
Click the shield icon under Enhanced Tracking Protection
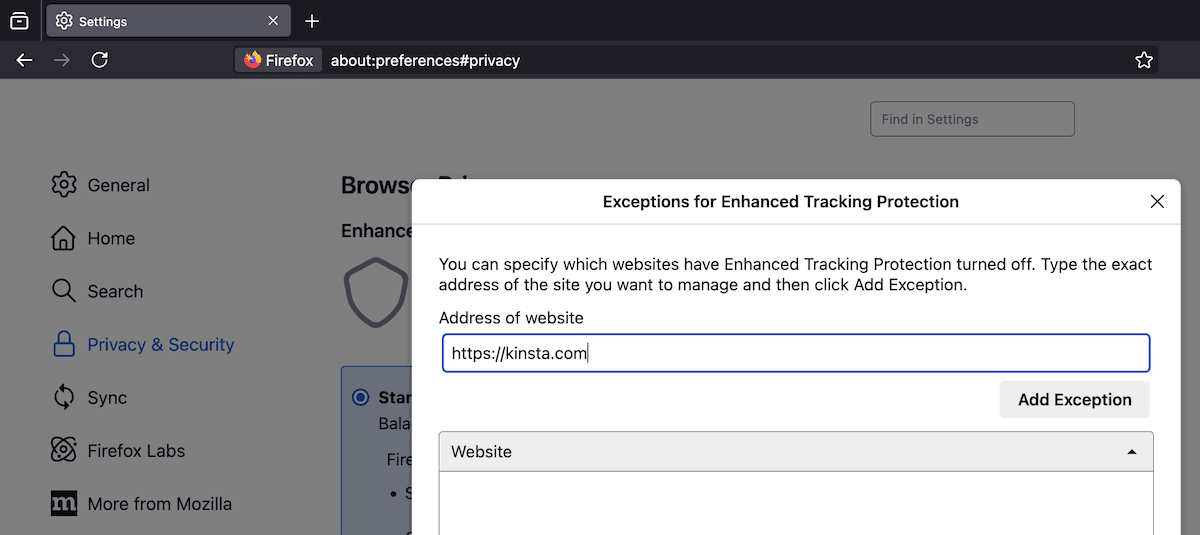coord(376,295)
